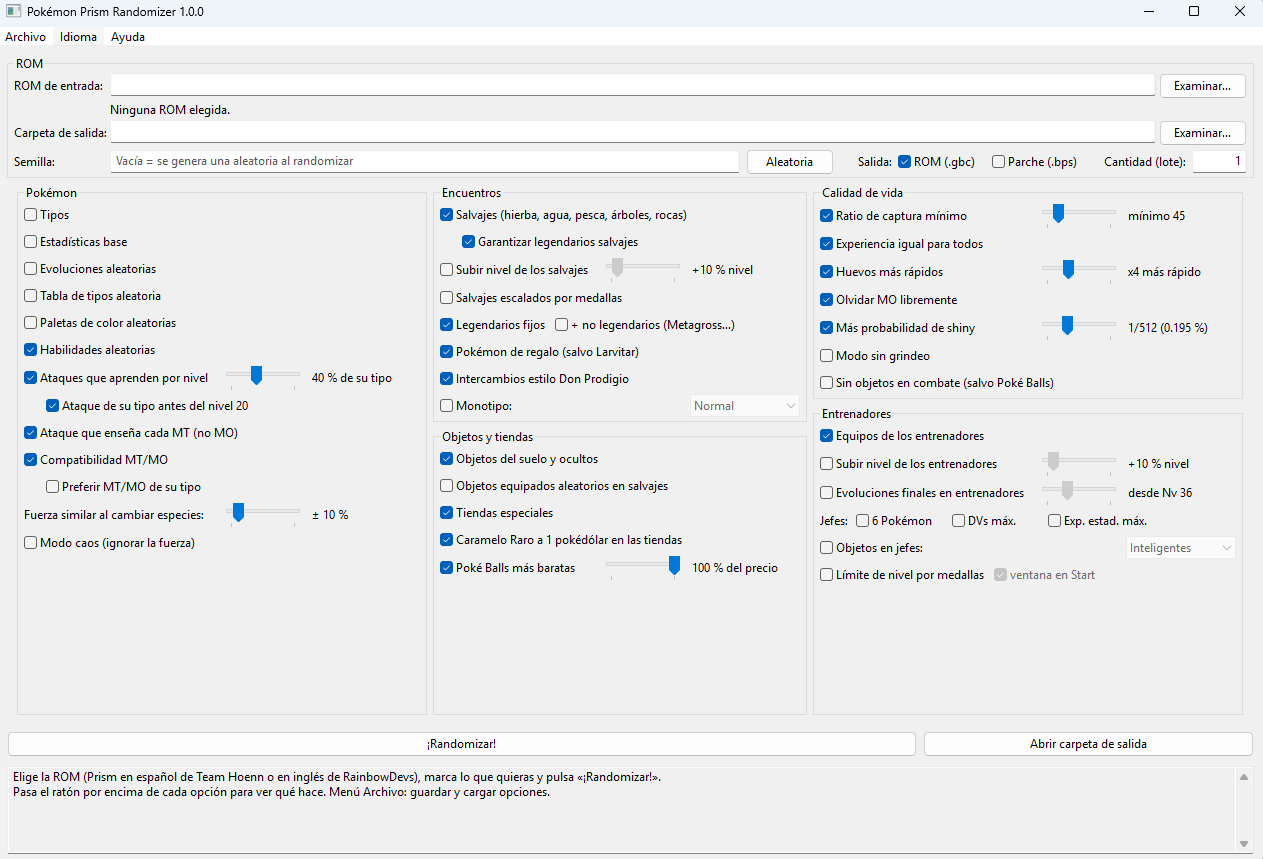This screenshot has height=859, width=1263.
Task: Enable Tabla de tipos aleatoria
Action: [x=31, y=296]
